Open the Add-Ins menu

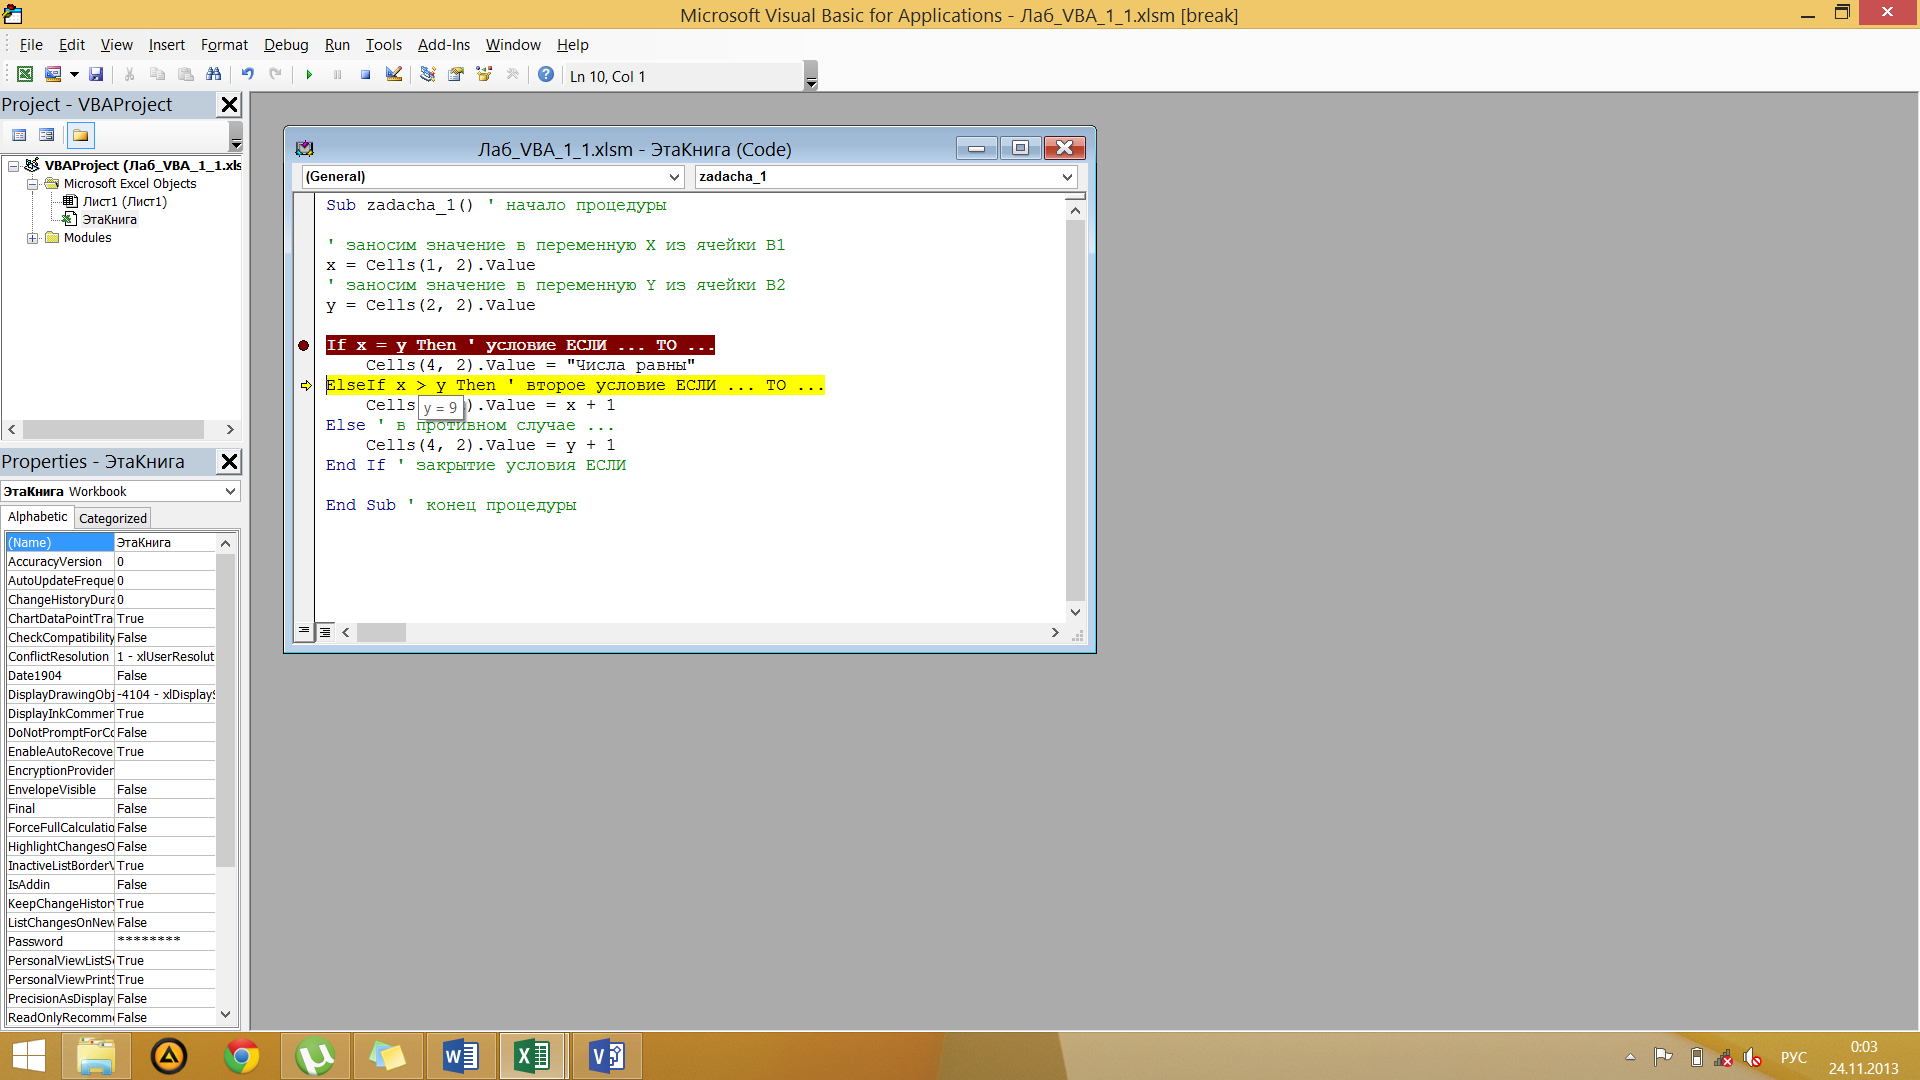[443, 45]
